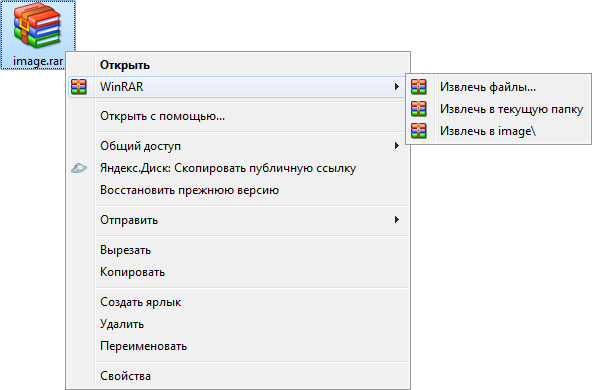Click icon beside Извлечь файлы...
The height and width of the screenshot is (390, 592).
click(419, 87)
